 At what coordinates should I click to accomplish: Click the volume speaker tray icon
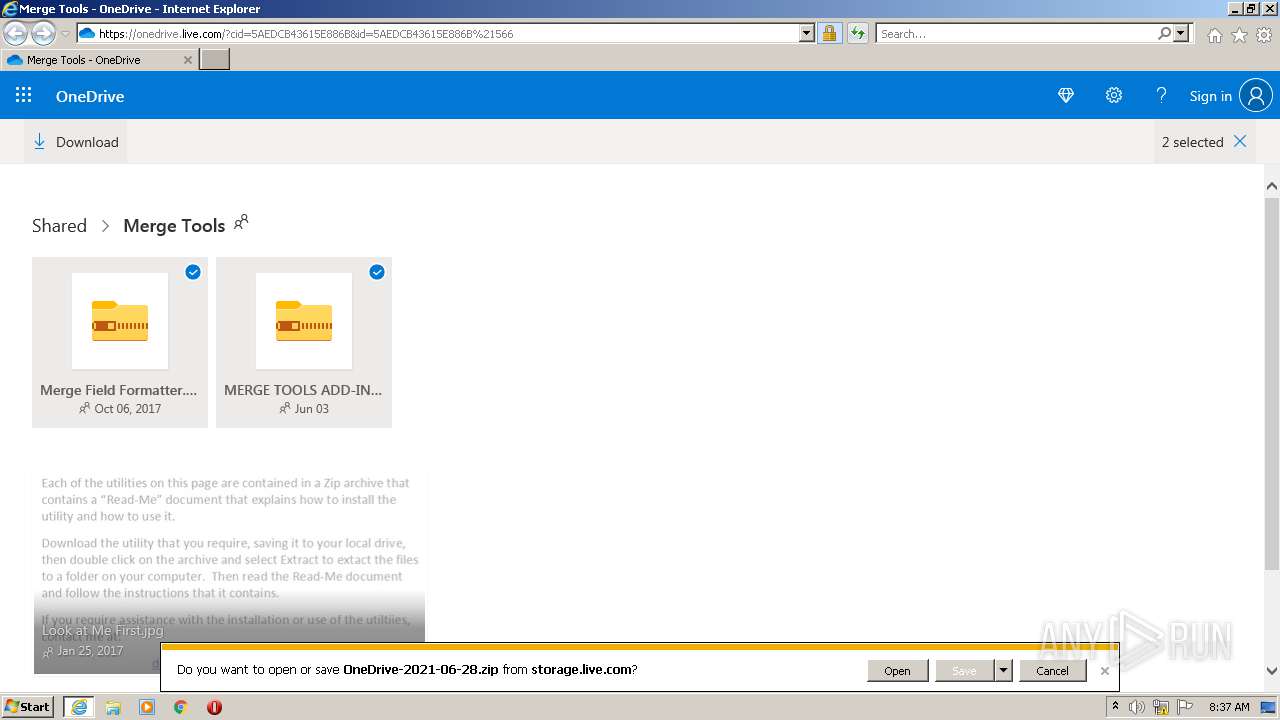pos(1137,707)
